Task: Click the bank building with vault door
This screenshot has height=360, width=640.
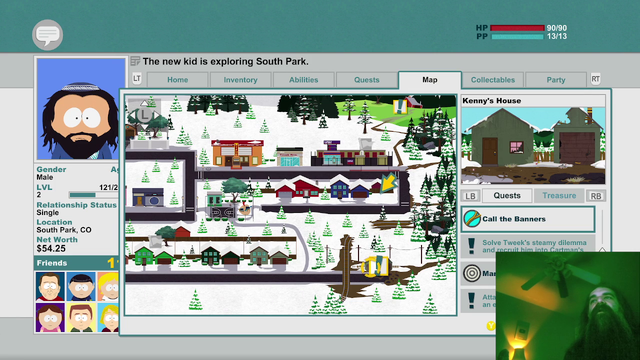Action: pyautogui.click(x=148, y=198)
